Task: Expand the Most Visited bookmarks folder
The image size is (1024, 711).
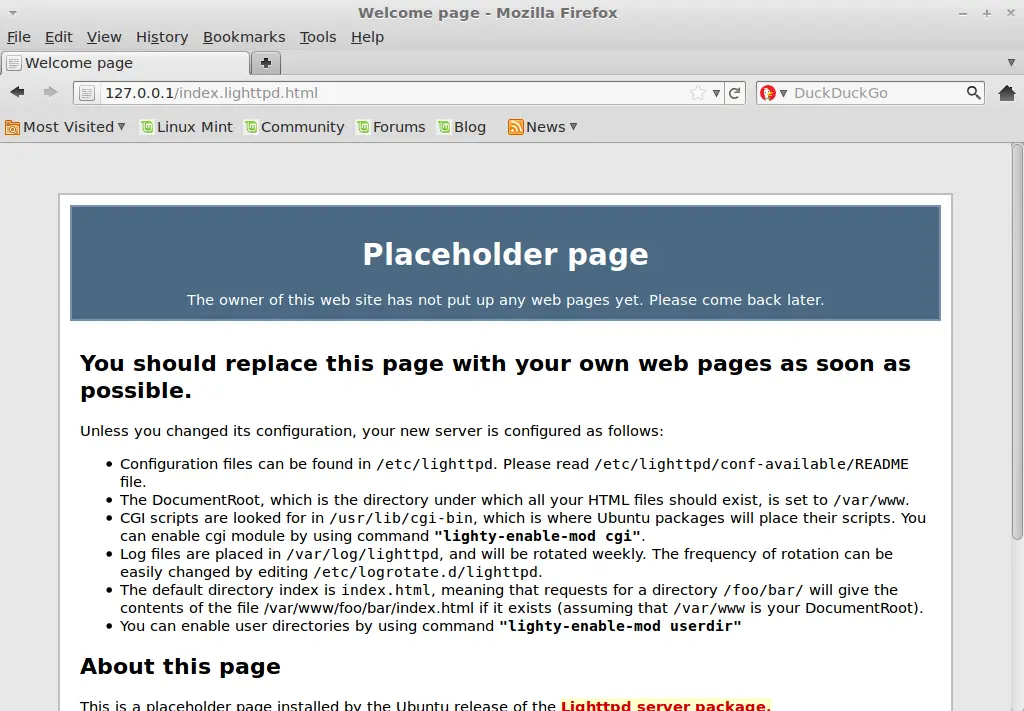Action: 65,127
